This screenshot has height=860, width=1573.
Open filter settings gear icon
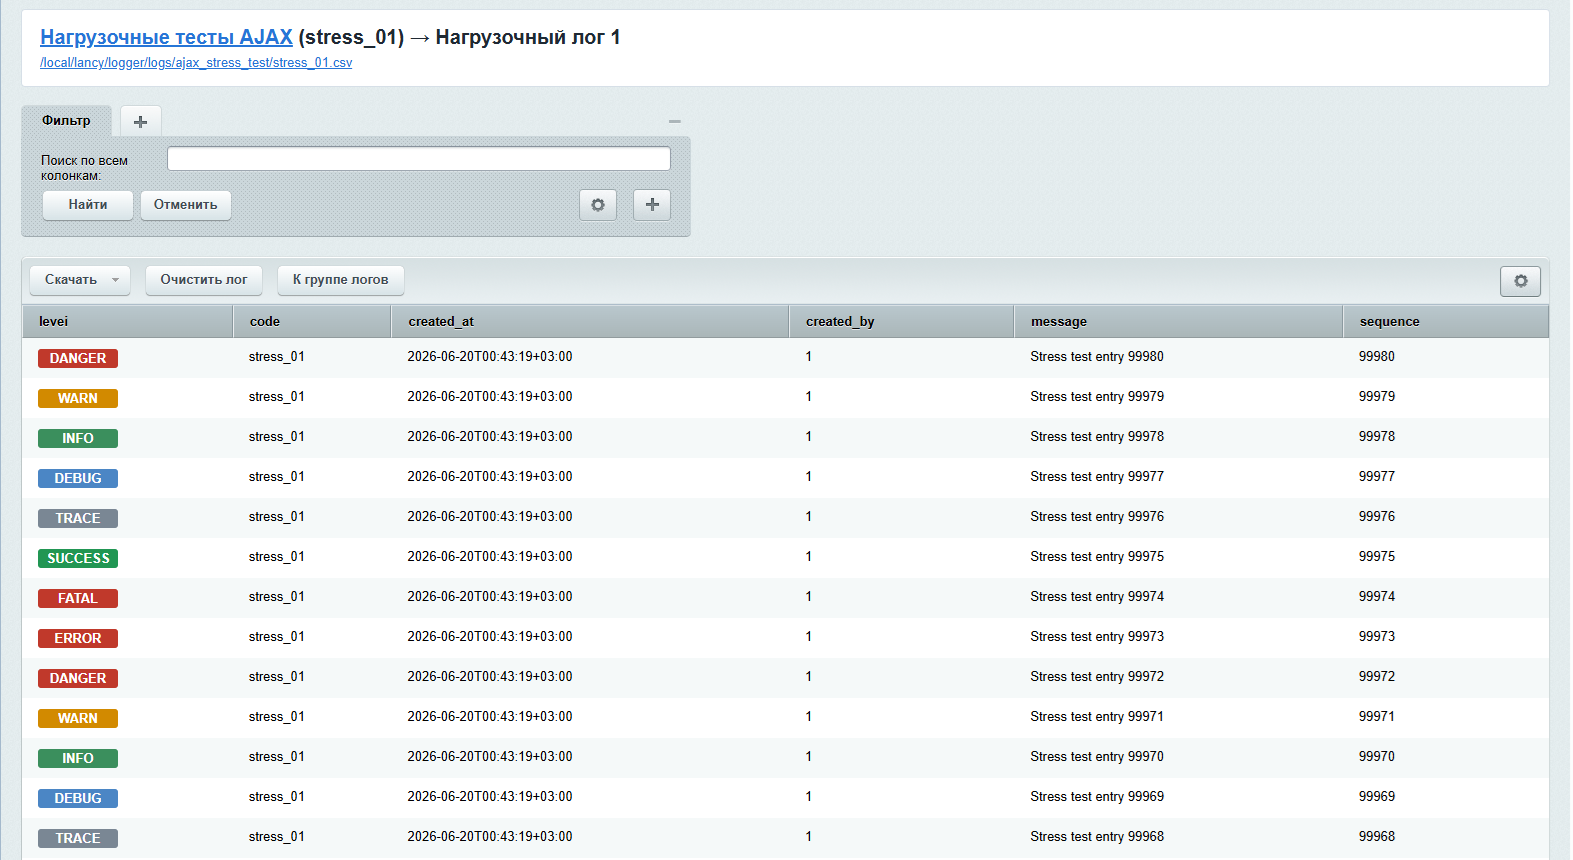pyautogui.click(x=598, y=205)
